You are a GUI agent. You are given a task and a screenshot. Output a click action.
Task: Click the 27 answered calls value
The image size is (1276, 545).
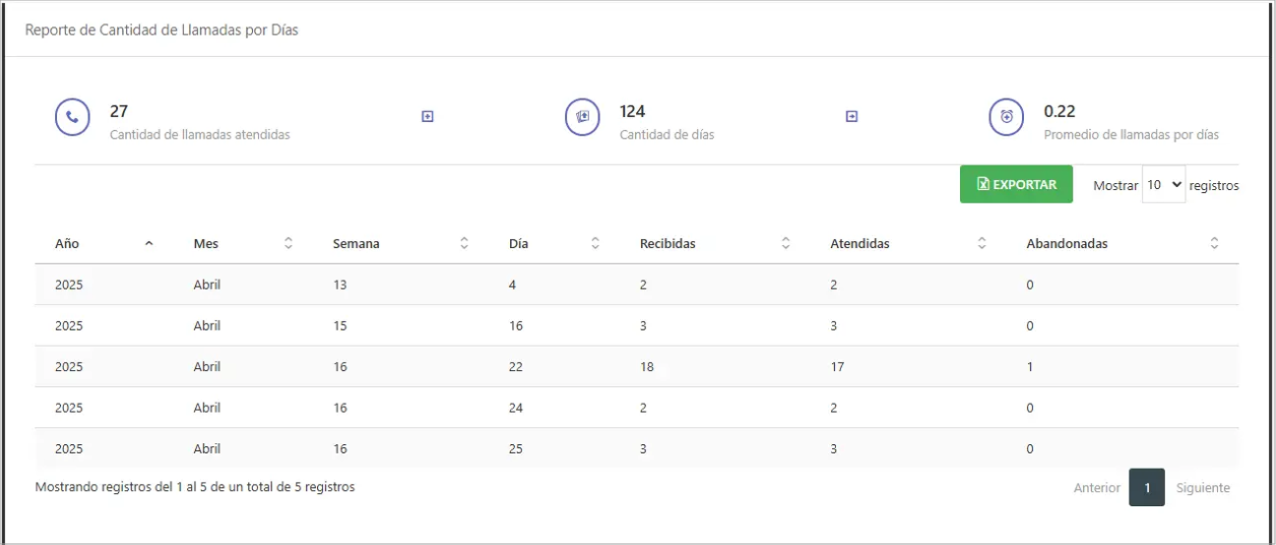tap(119, 111)
